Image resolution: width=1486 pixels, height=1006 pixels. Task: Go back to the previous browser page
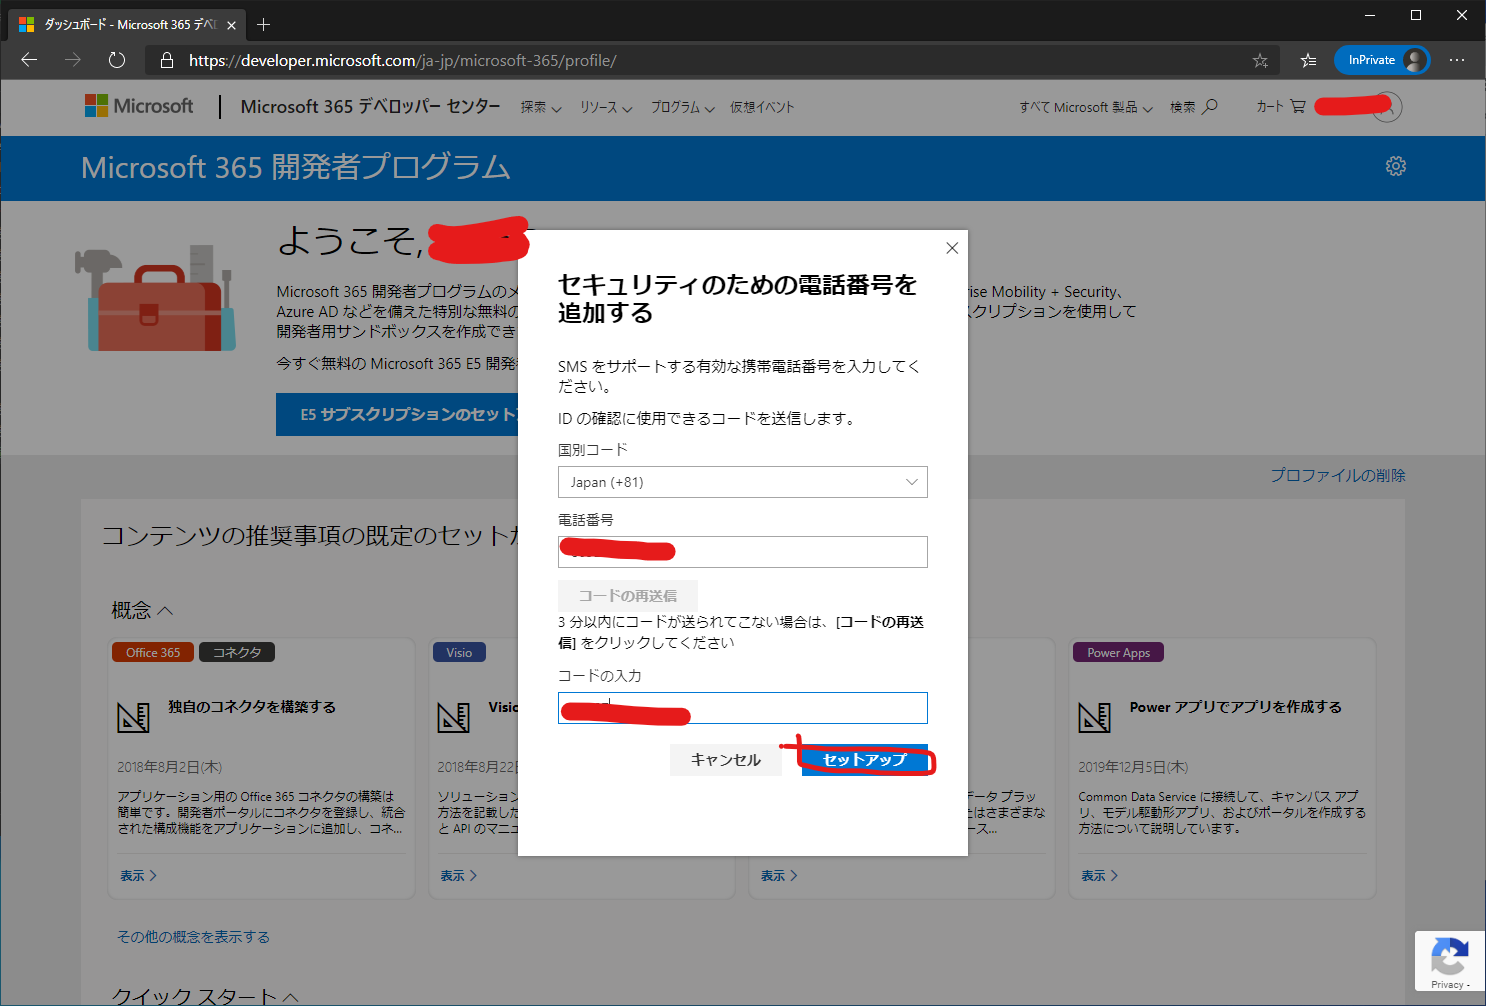[x=29, y=60]
